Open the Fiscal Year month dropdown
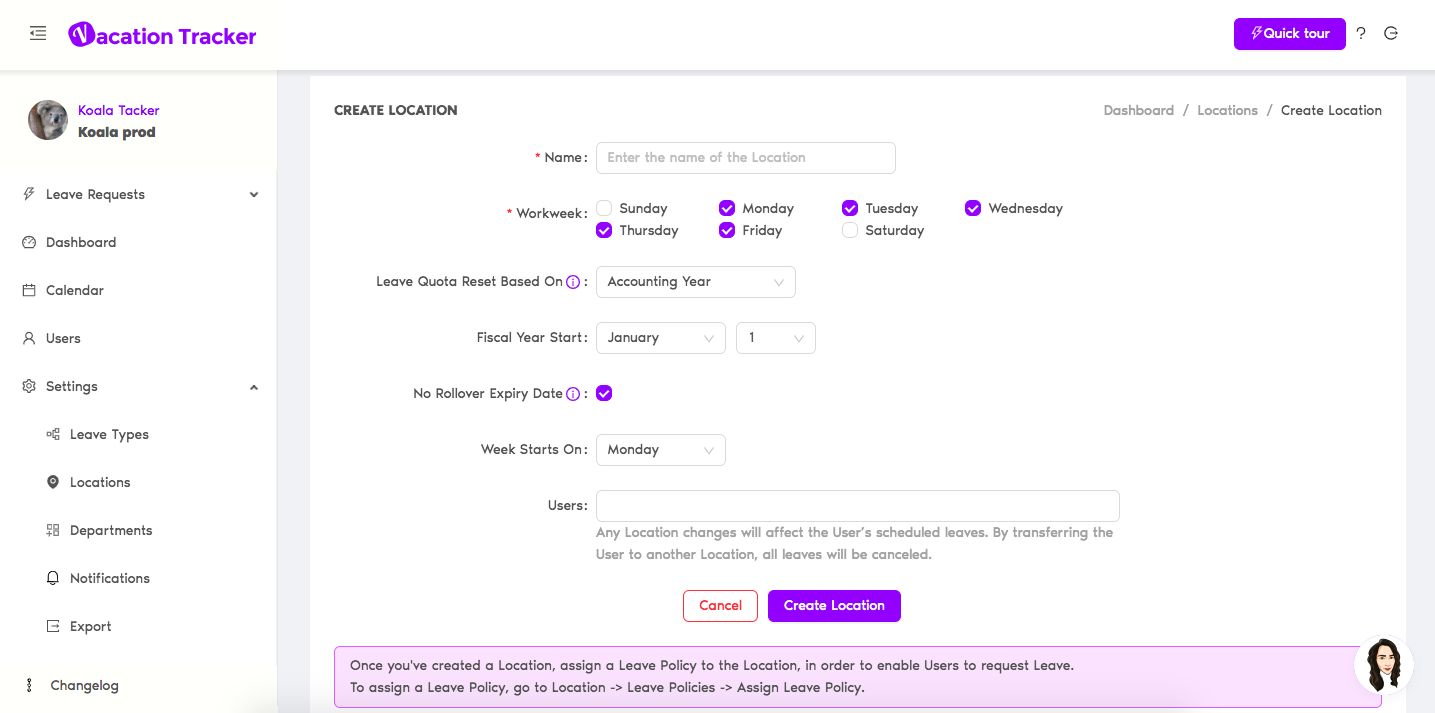Screen dimensions: 1435x713 [661, 338]
